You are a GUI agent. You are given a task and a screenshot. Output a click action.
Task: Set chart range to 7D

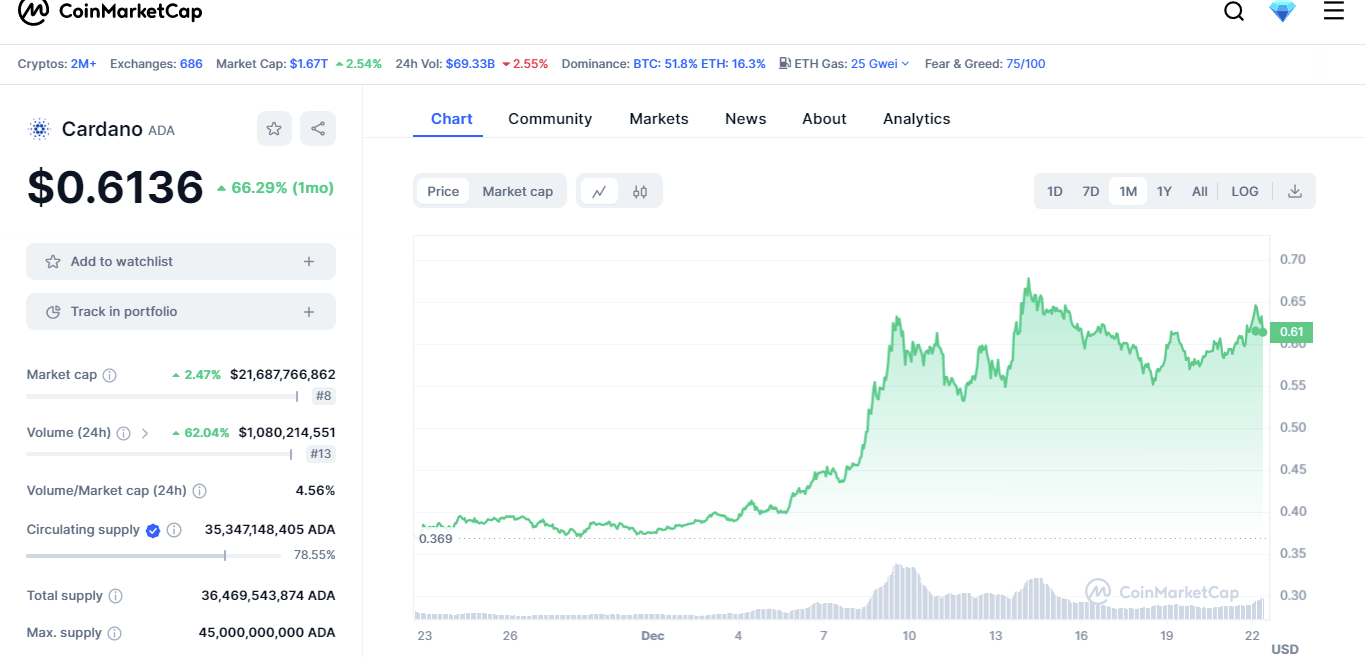click(1091, 191)
